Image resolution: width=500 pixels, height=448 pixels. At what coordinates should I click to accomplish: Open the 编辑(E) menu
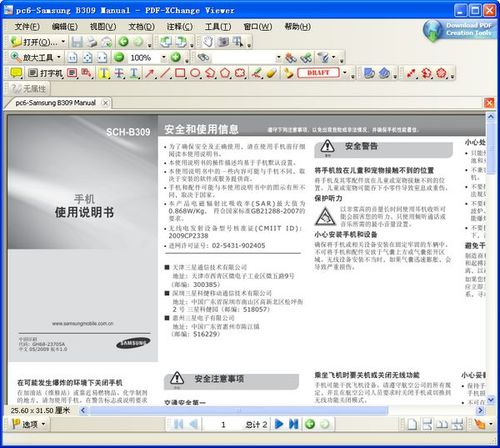[x=65, y=27]
